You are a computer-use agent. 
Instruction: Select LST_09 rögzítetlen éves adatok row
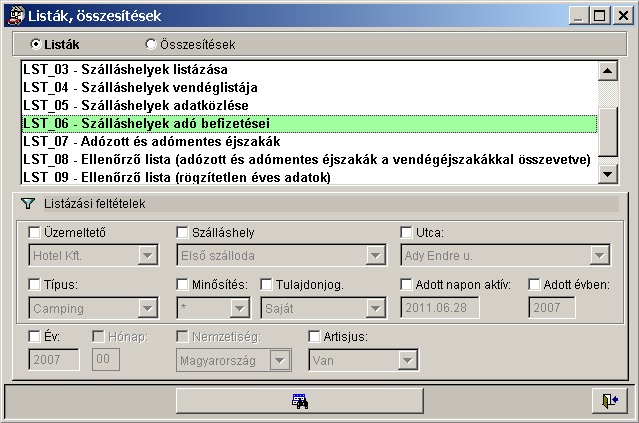(x=310, y=177)
